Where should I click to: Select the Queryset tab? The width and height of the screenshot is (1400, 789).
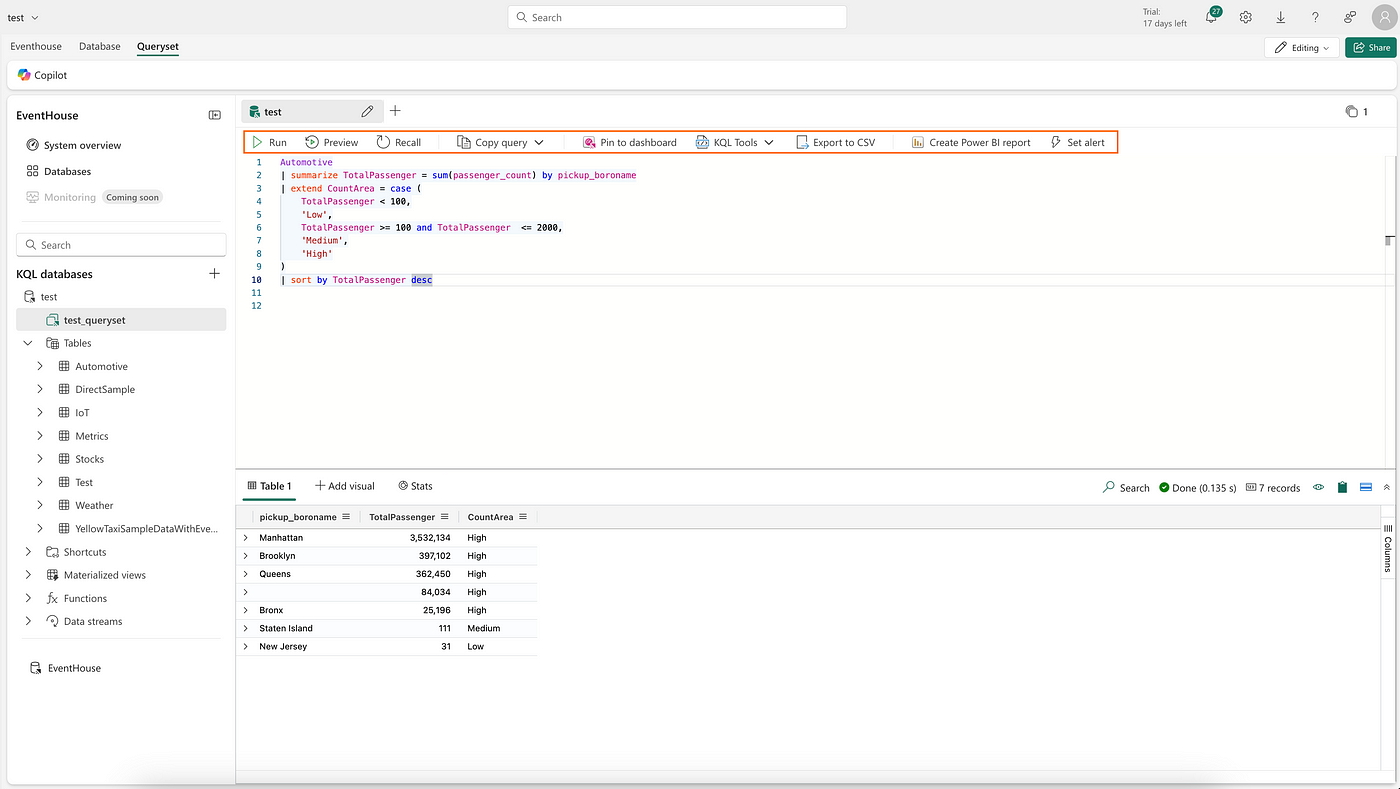click(x=158, y=46)
